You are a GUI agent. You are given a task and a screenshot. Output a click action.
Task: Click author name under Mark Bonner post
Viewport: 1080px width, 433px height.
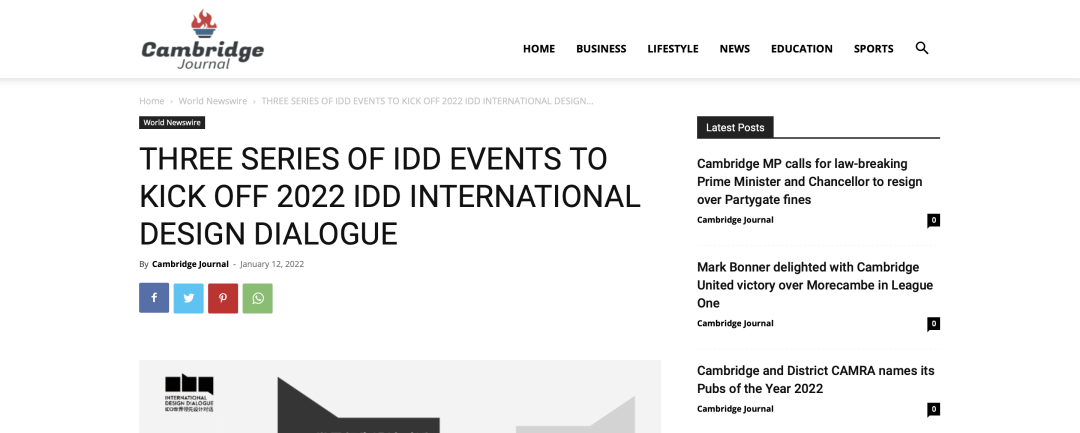(x=735, y=323)
